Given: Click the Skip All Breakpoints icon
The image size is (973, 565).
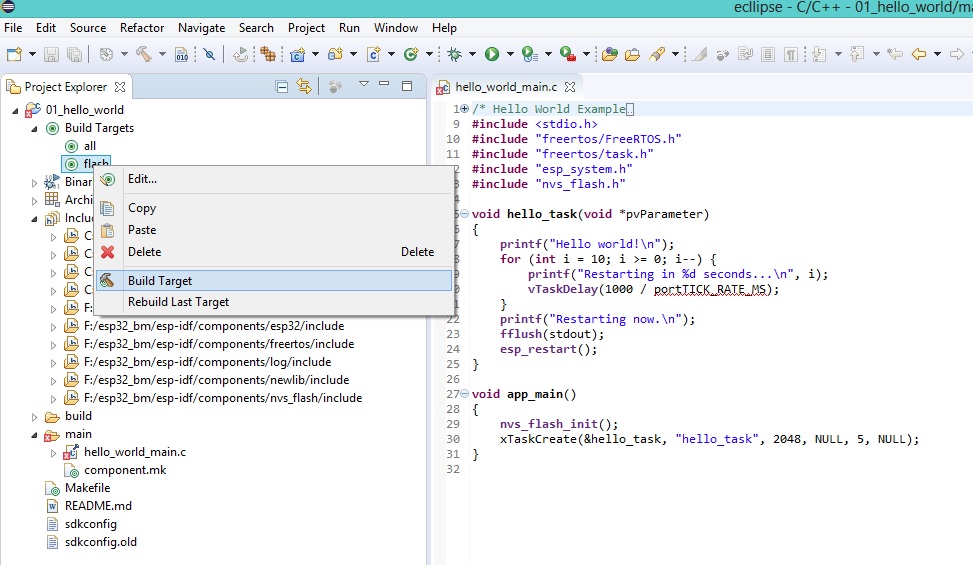Looking at the screenshot, I should click(x=209, y=54).
